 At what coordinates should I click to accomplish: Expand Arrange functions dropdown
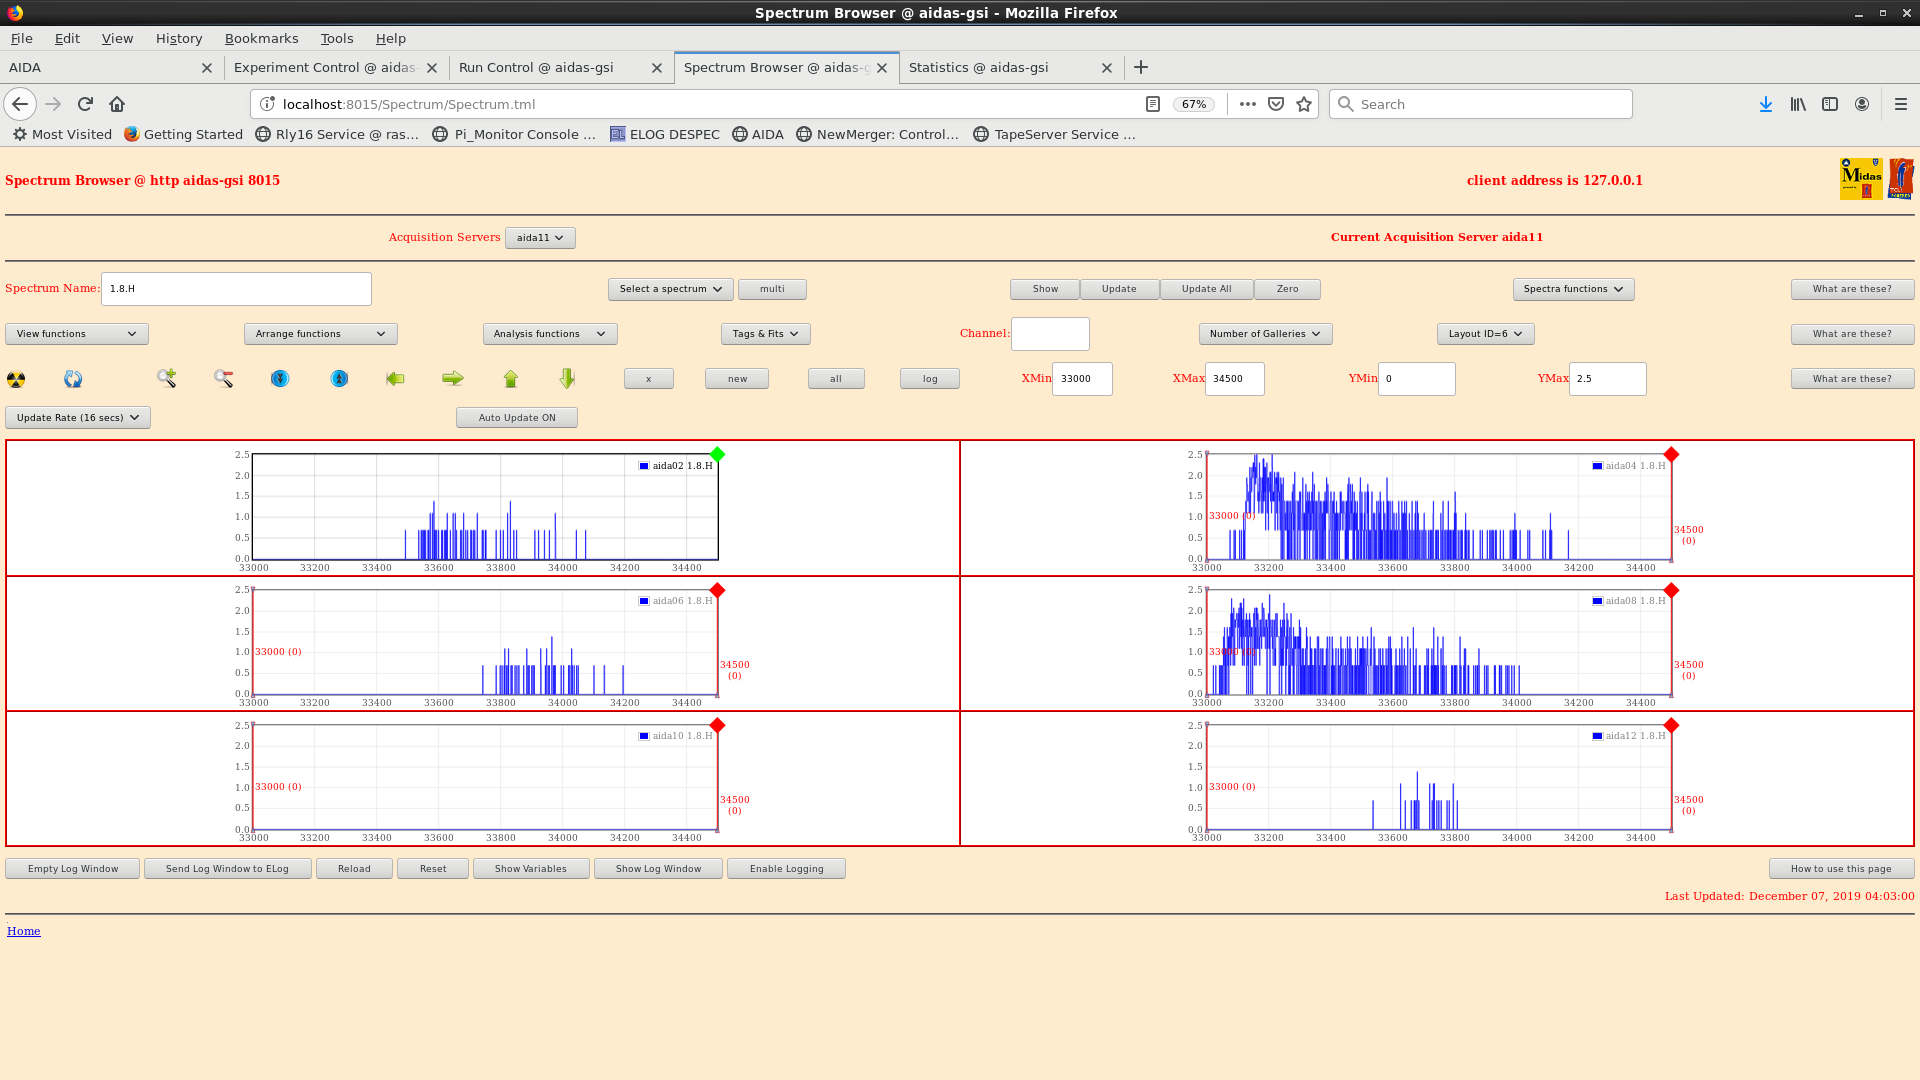pos(321,334)
